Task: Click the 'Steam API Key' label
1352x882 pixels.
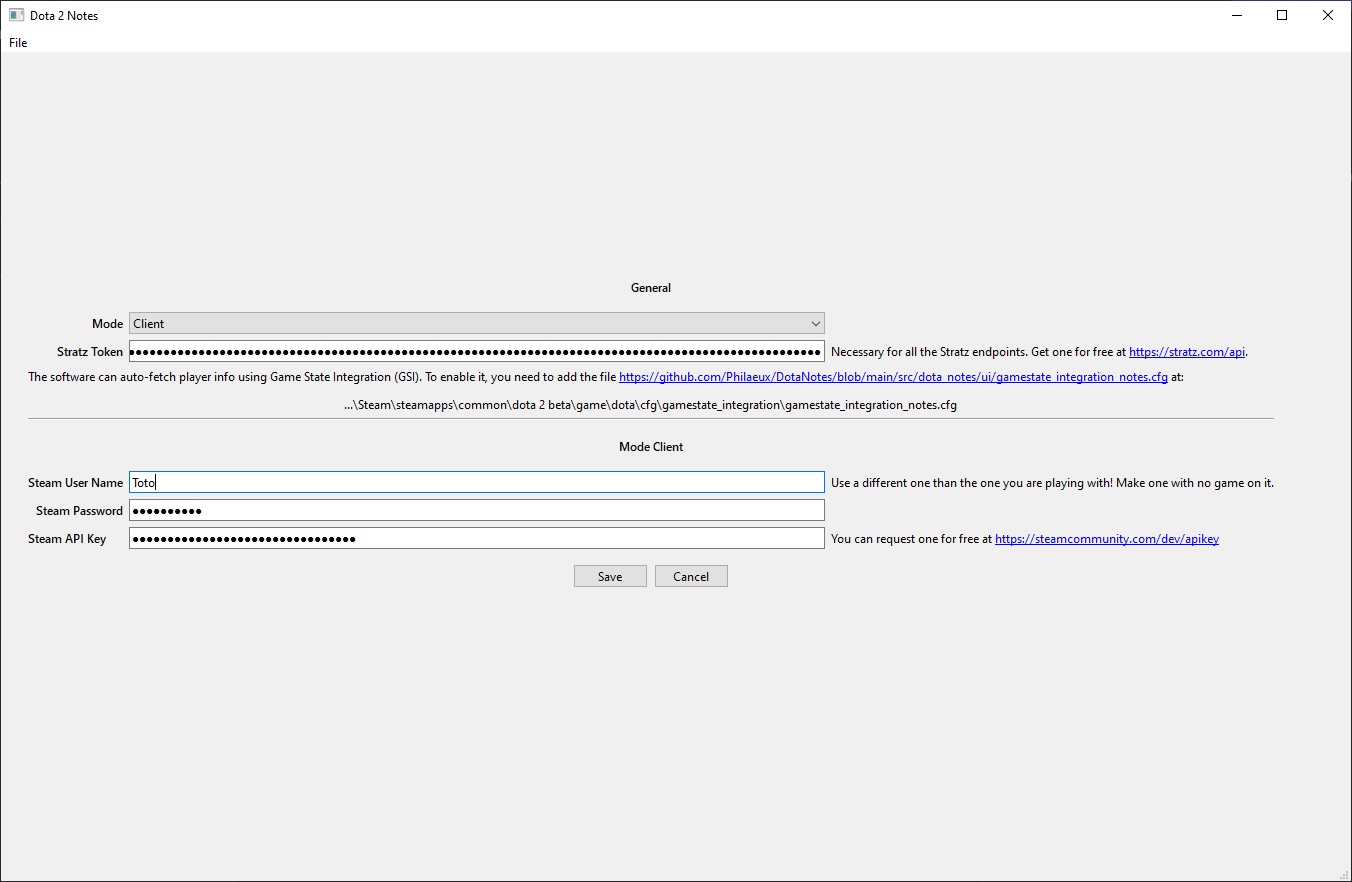Action: (x=67, y=539)
